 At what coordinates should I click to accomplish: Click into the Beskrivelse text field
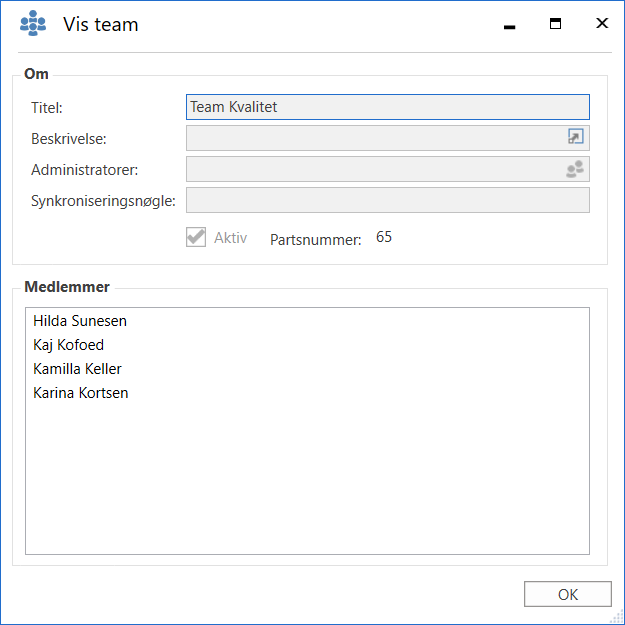click(375, 138)
